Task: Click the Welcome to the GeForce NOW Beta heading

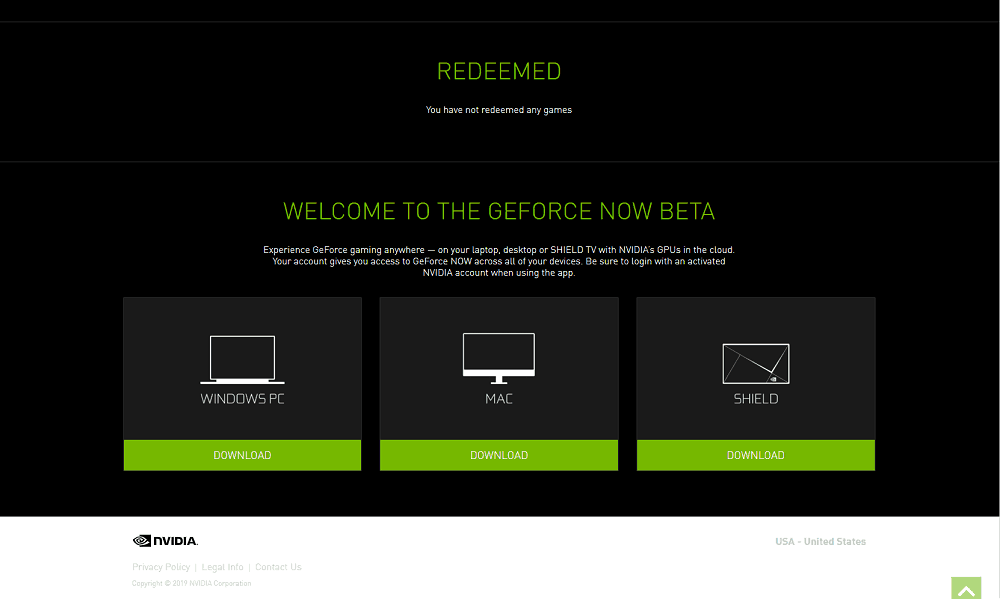Action: (x=499, y=211)
